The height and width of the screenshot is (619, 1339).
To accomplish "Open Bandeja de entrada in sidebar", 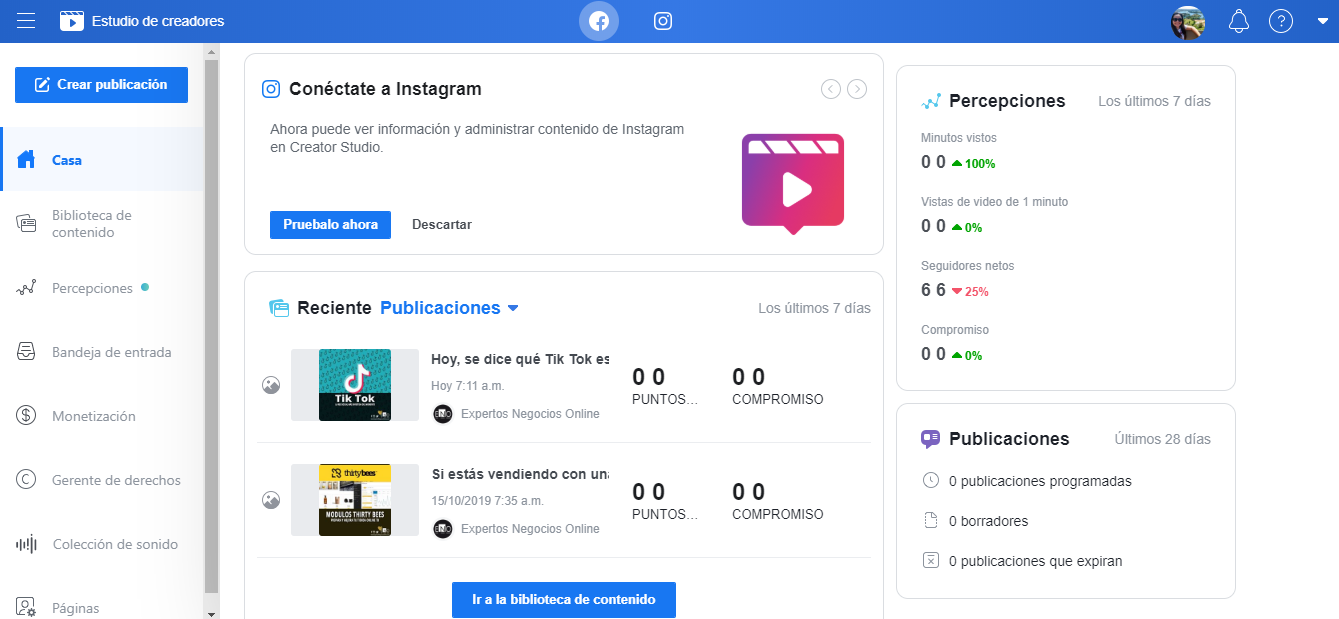I will [x=102, y=352].
